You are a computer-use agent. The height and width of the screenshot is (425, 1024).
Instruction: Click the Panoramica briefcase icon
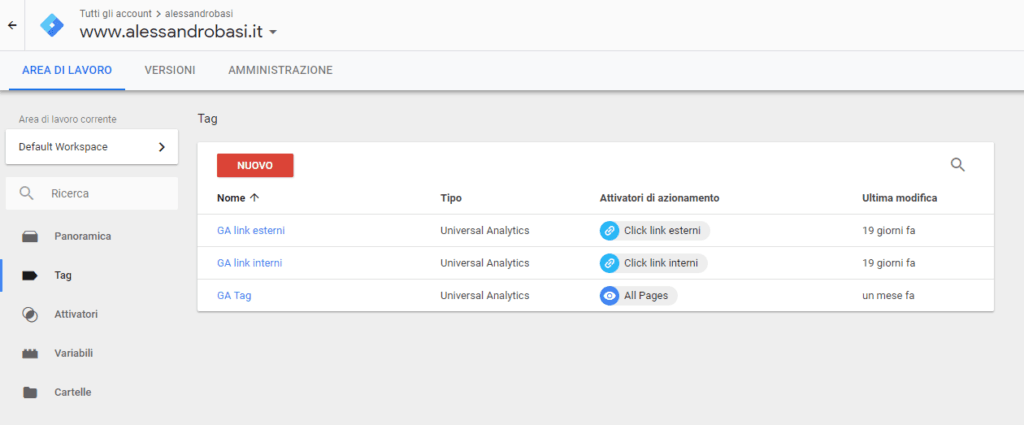[30, 236]
